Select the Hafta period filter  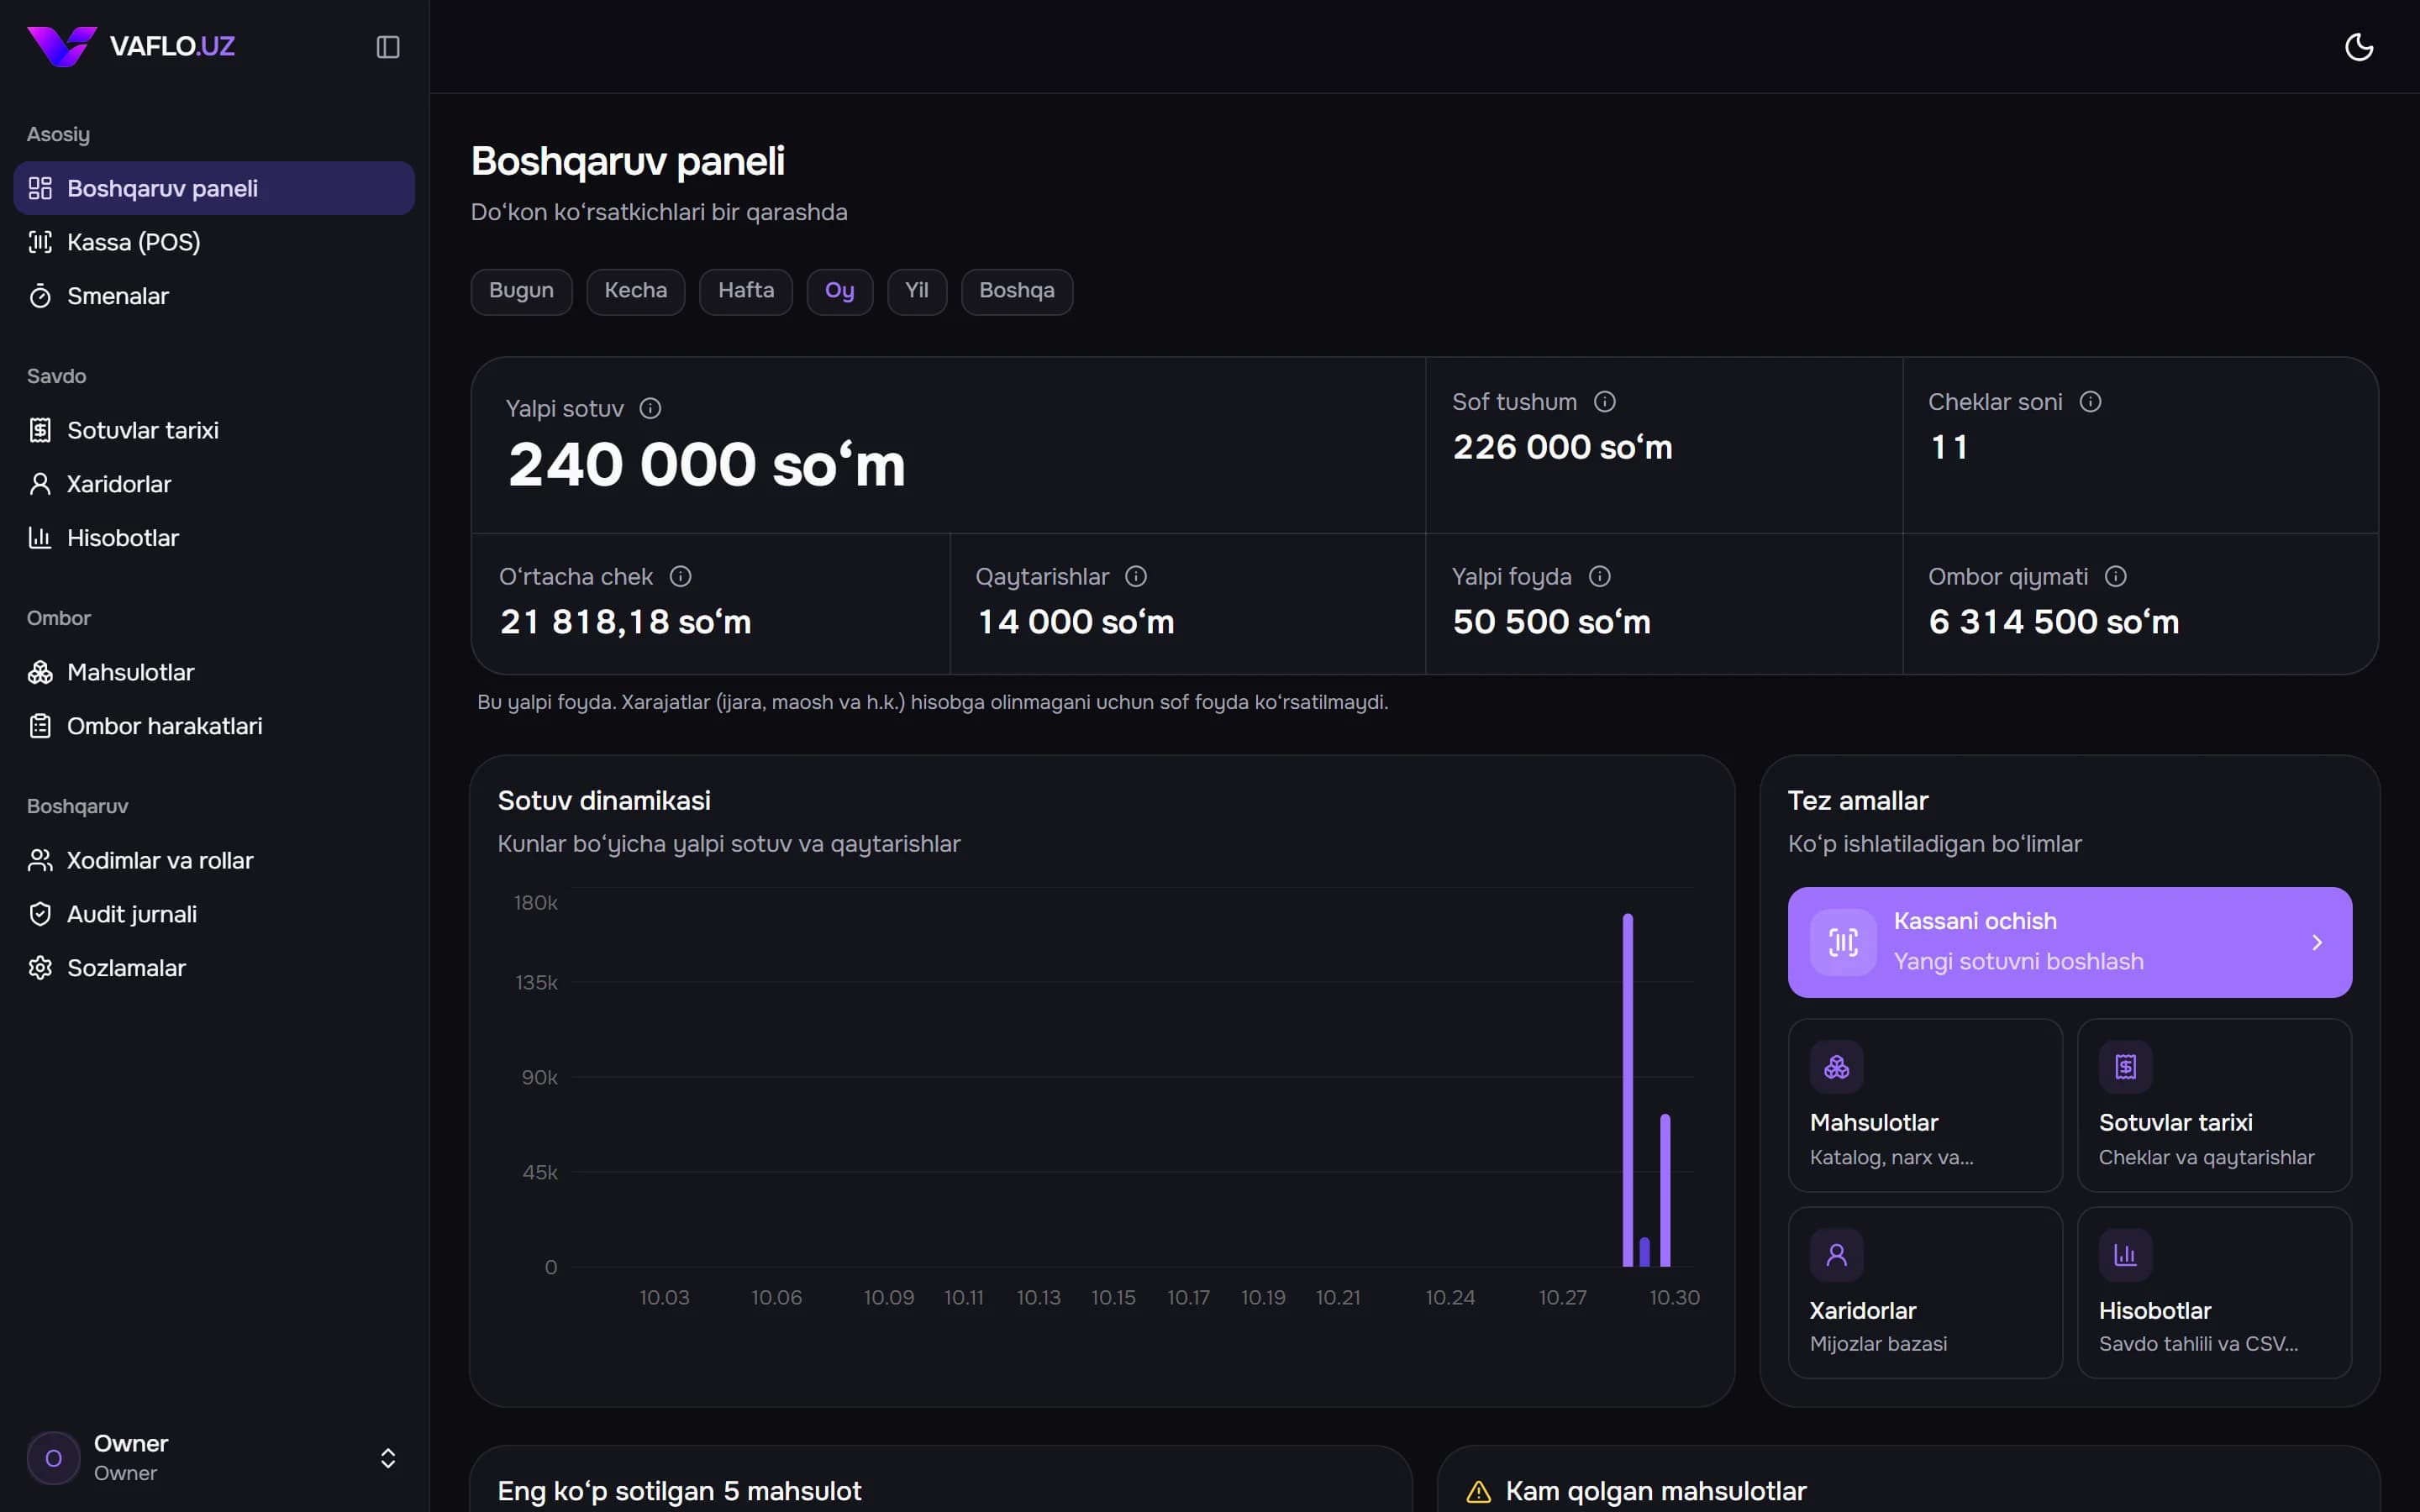746,291
